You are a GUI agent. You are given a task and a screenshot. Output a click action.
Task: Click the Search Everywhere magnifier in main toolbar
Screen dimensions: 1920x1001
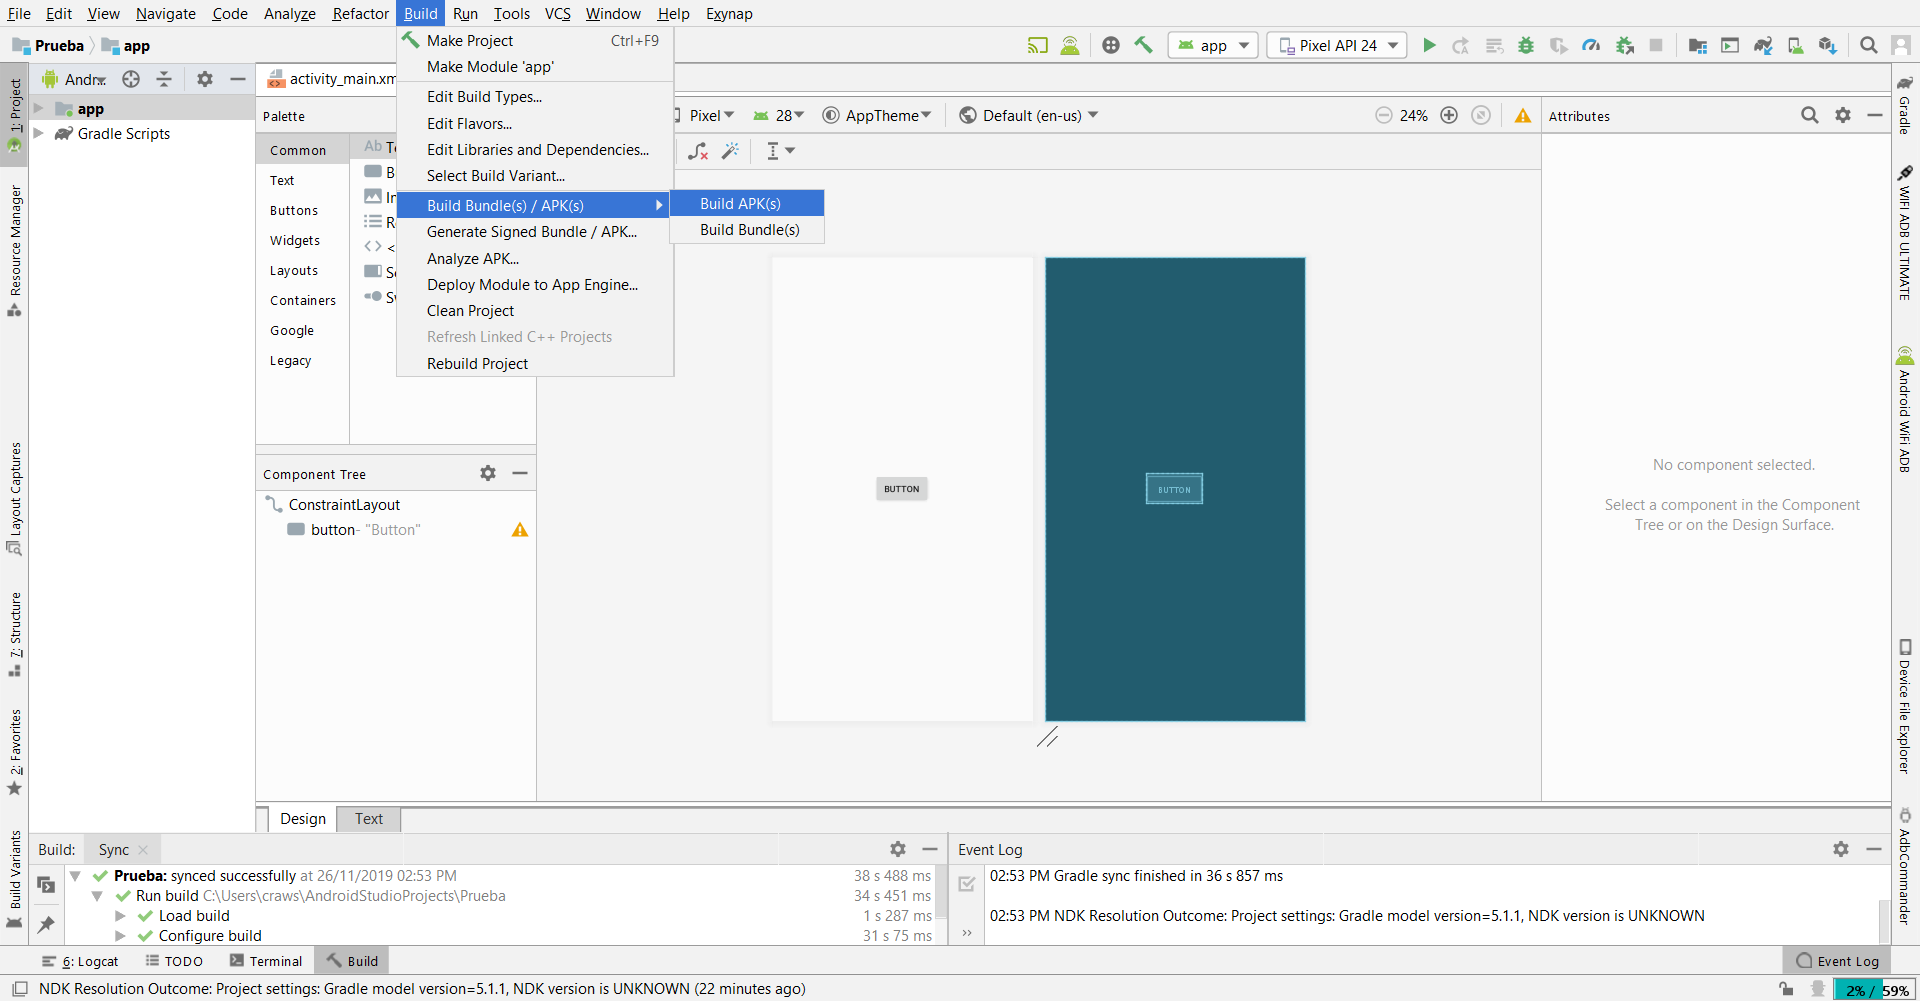pos(1868,45)
